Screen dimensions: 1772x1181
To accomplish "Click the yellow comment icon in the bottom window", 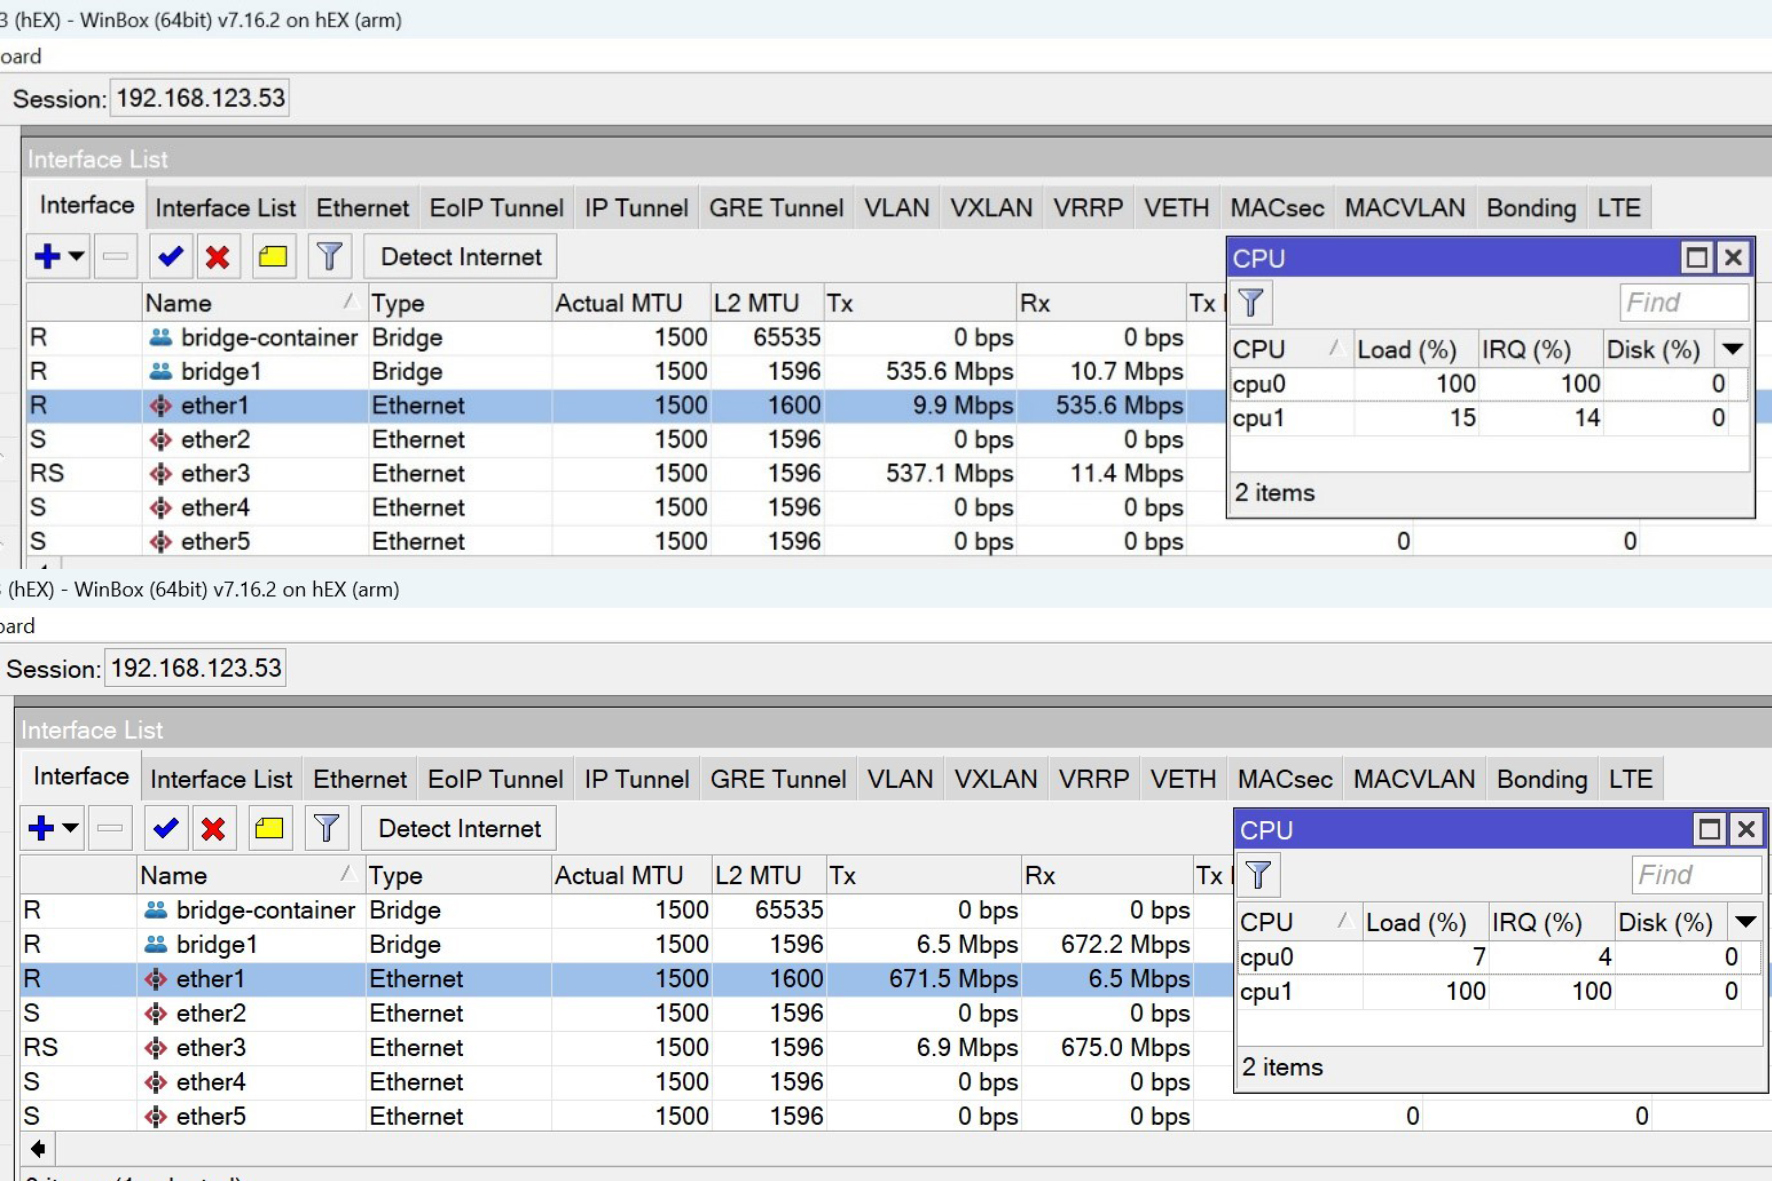I will click(269, 828).
